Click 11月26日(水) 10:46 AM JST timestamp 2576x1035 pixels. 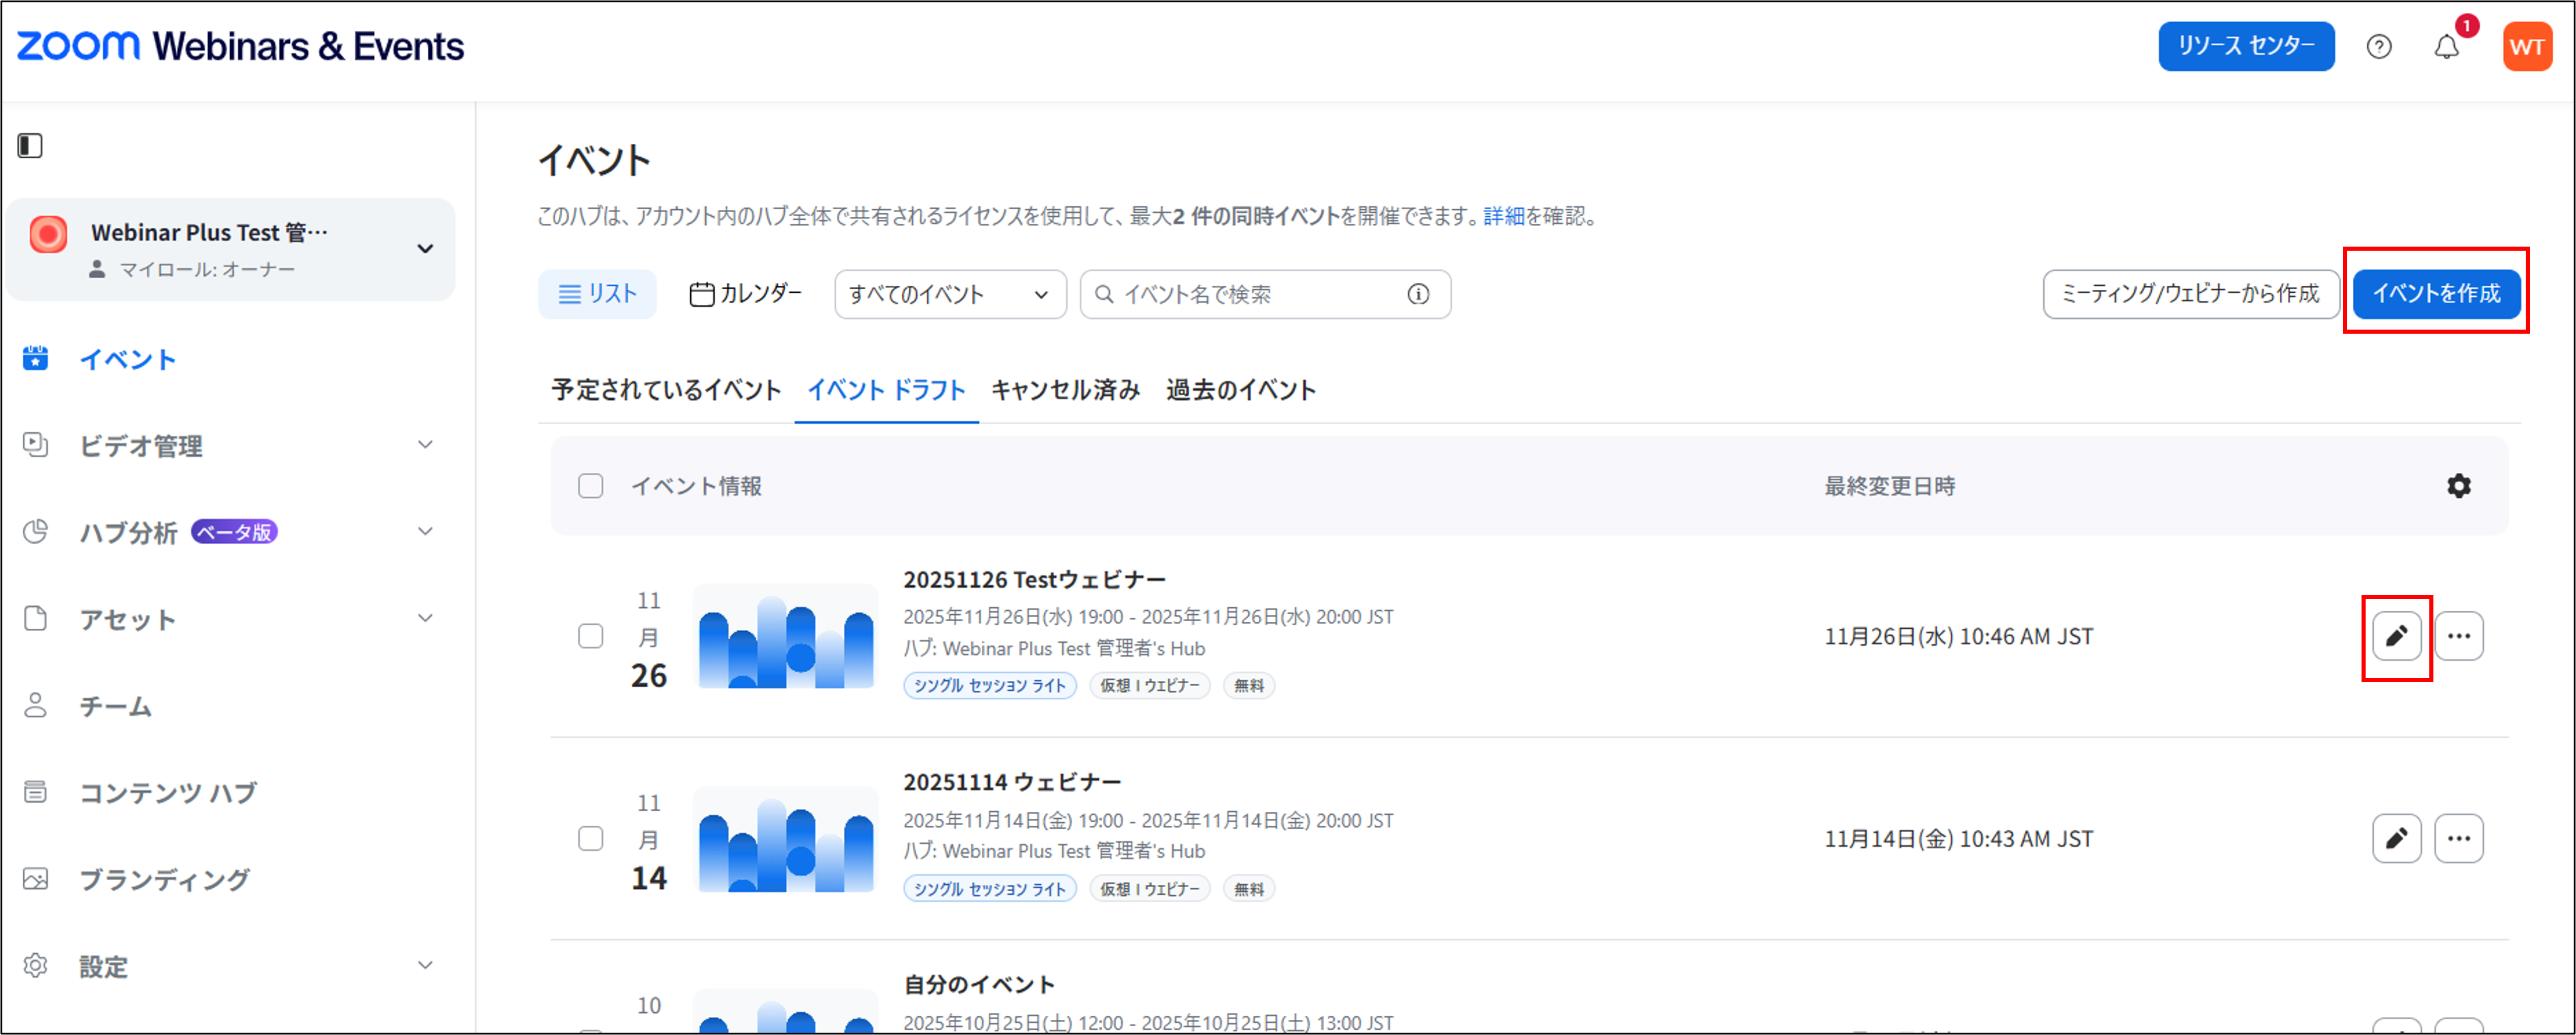click(1958, 637)
